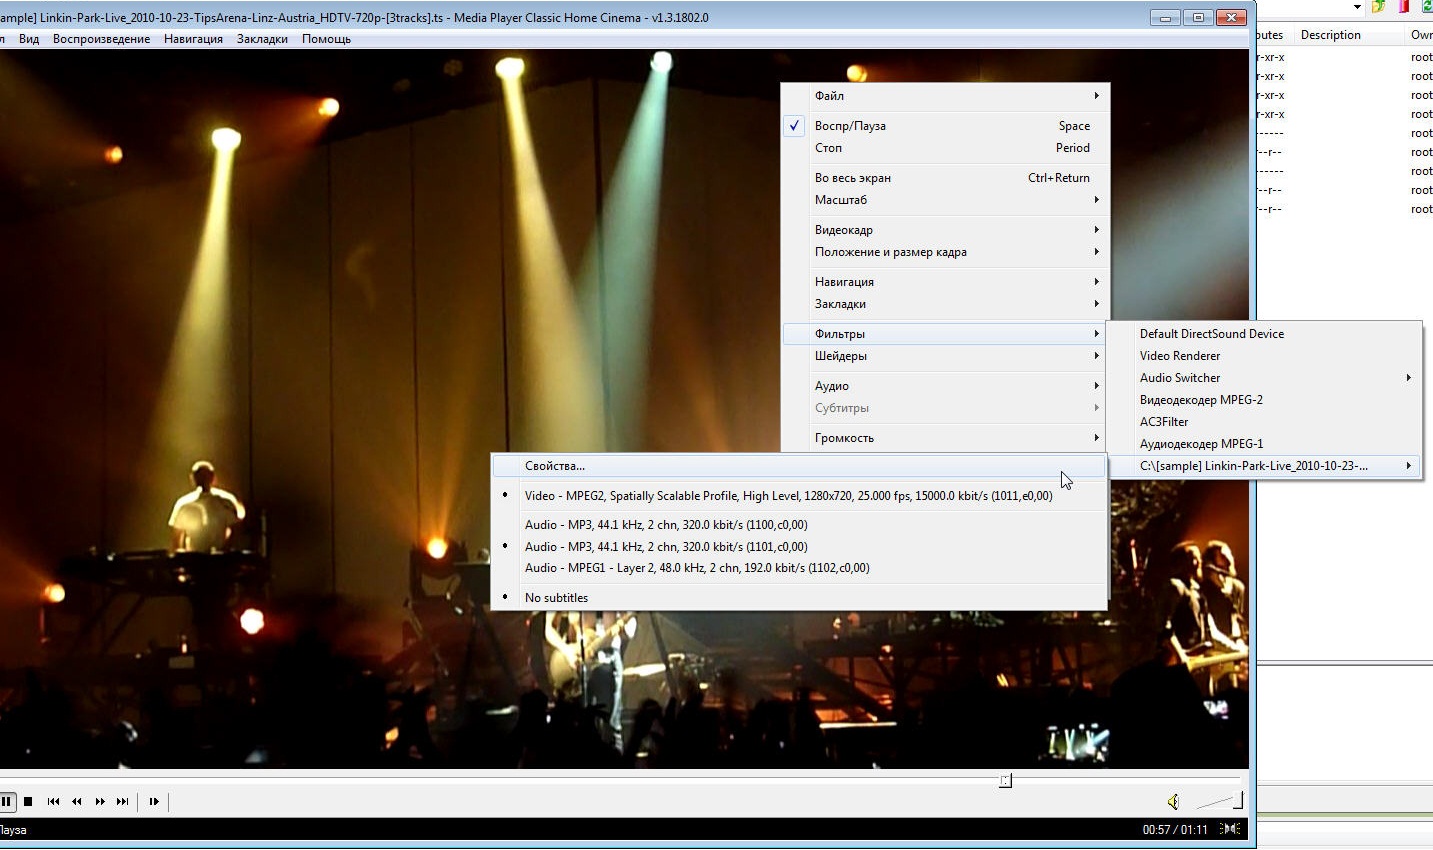Expand the Audio Switcher filter submenu
This screenshot has width=1433, height=850.
click(x=1264, y=378)
